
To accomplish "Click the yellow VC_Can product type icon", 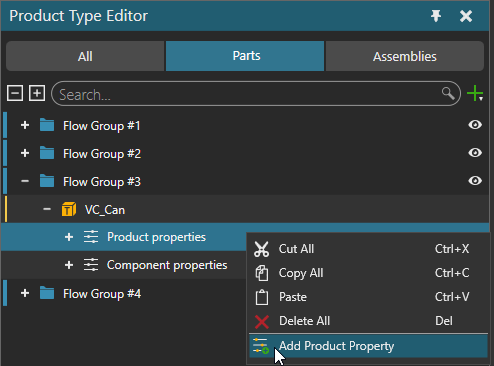I will 69,210.
